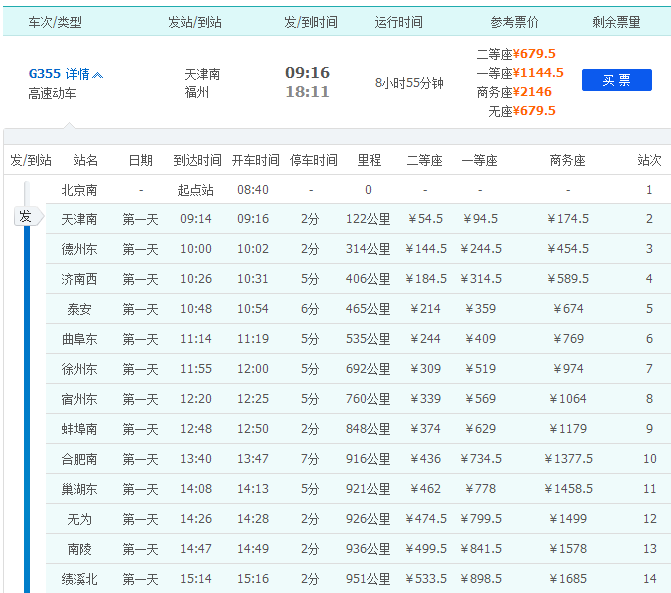
Task: Click the 开车时间 column header
Action: tap(255, 160)
